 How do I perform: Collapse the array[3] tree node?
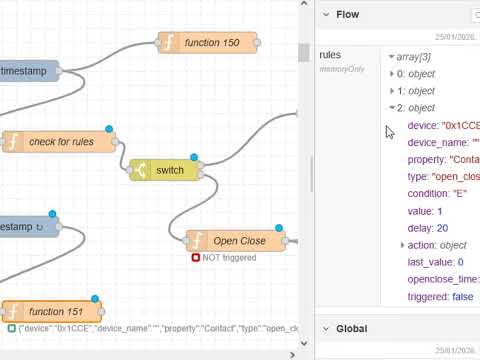(x=392, y=57)
